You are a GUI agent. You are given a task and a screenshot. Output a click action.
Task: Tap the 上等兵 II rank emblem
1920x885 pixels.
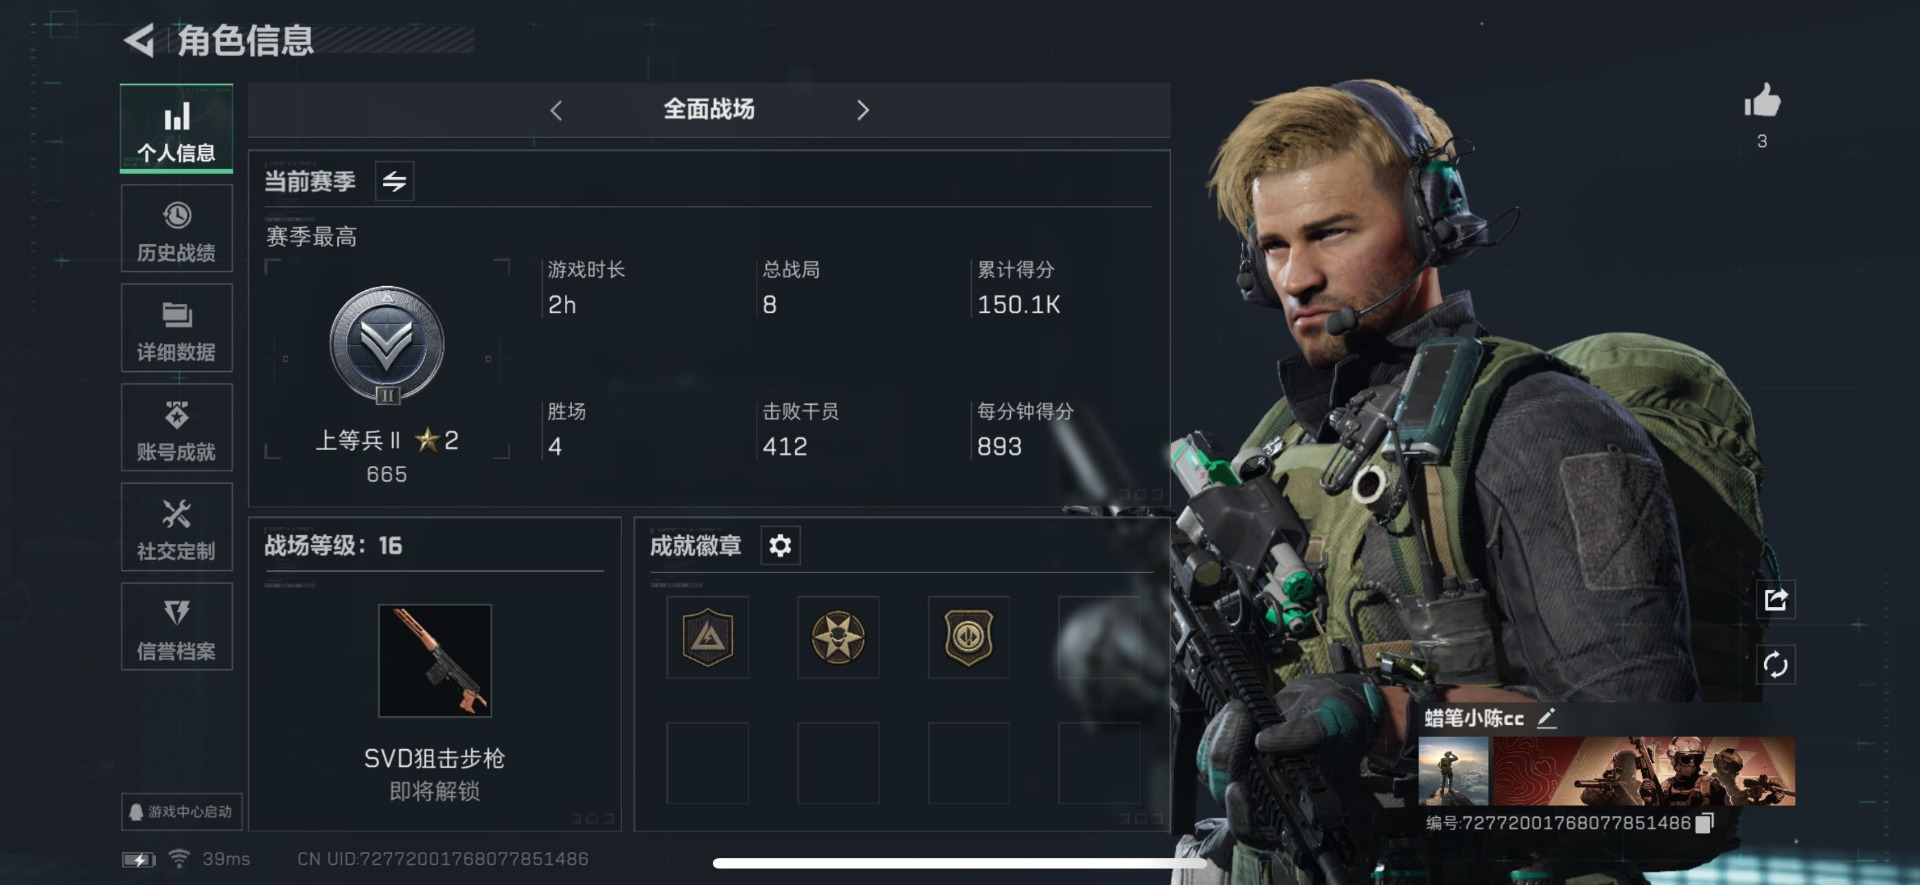387,346
